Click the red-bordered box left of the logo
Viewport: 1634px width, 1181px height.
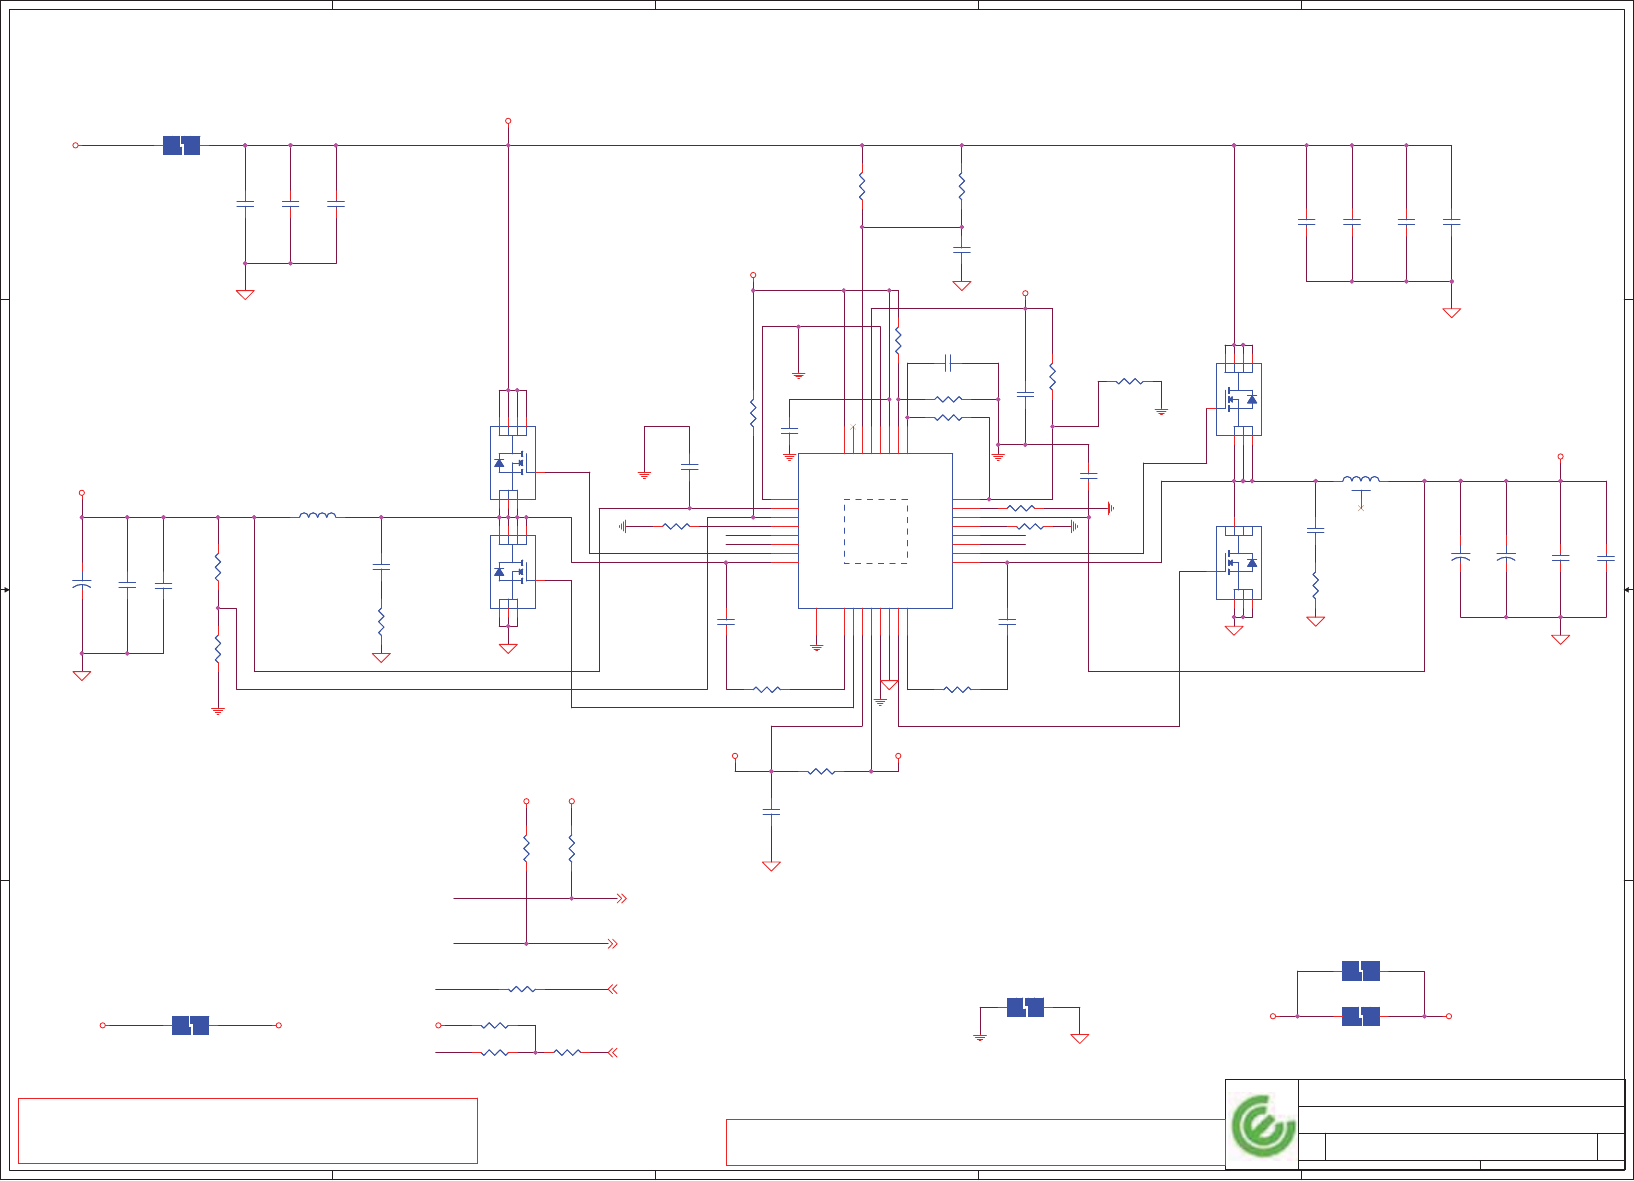click(x=975, y=1142)
